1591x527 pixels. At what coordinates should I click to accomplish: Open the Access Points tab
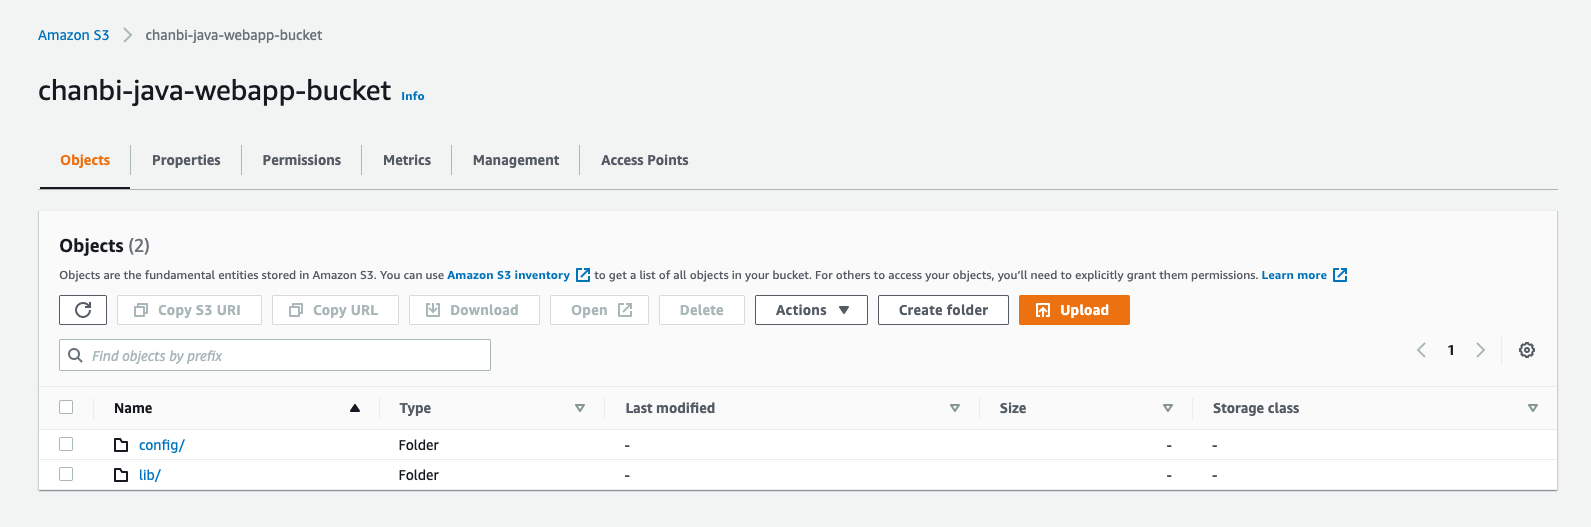click(645, 160)
